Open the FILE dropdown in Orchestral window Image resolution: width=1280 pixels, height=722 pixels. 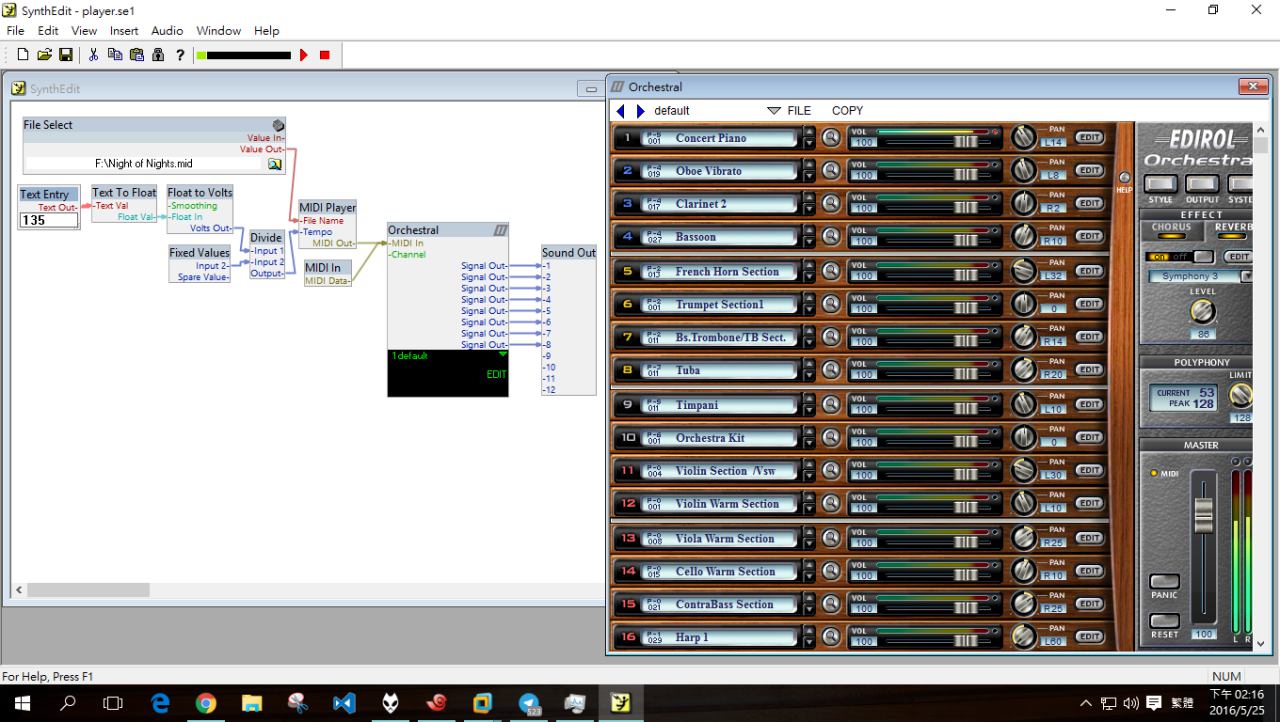[x=789, y=111]
